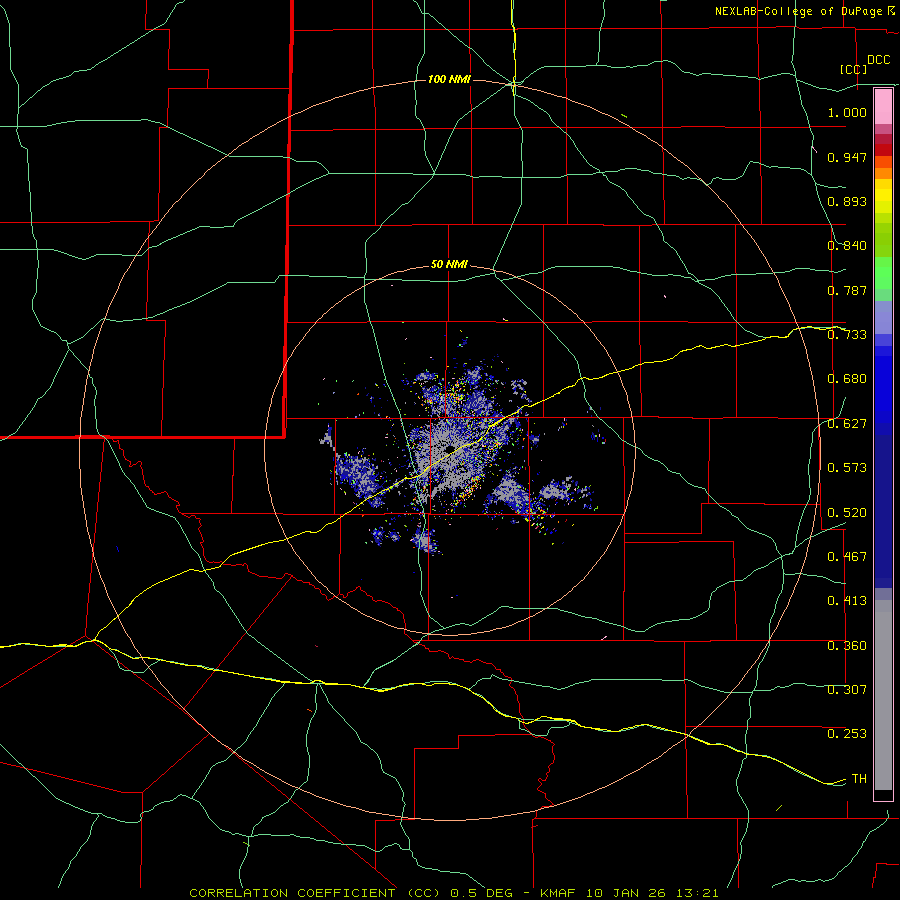Select the 0.307 legend value
The height and width of the screenshot is (900, 900).
847,690
